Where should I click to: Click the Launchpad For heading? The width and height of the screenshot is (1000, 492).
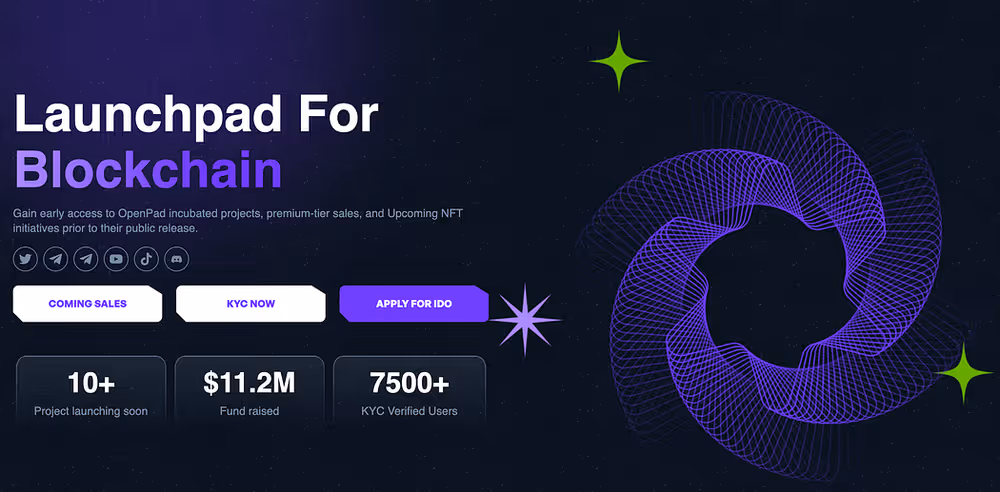pos(196,117)
